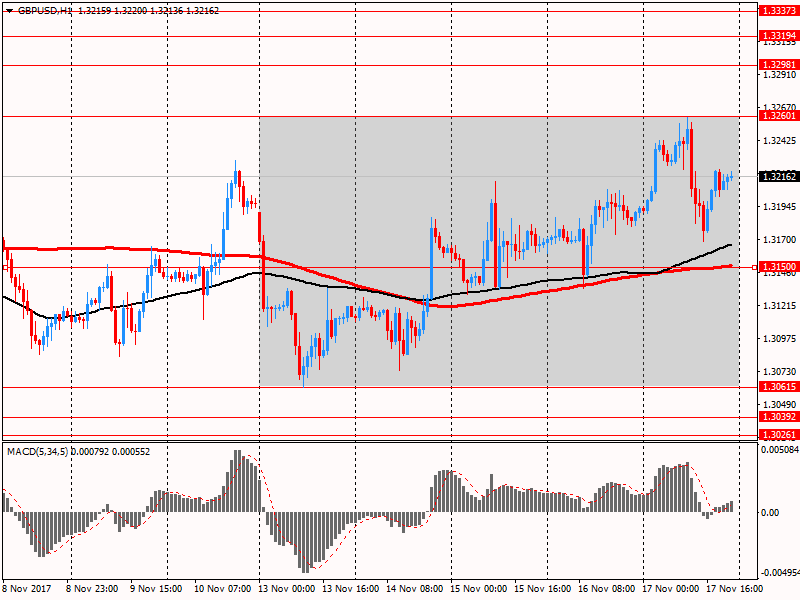
Task: Select the 1.33194 red price label
Action: [x=779, y=36]
